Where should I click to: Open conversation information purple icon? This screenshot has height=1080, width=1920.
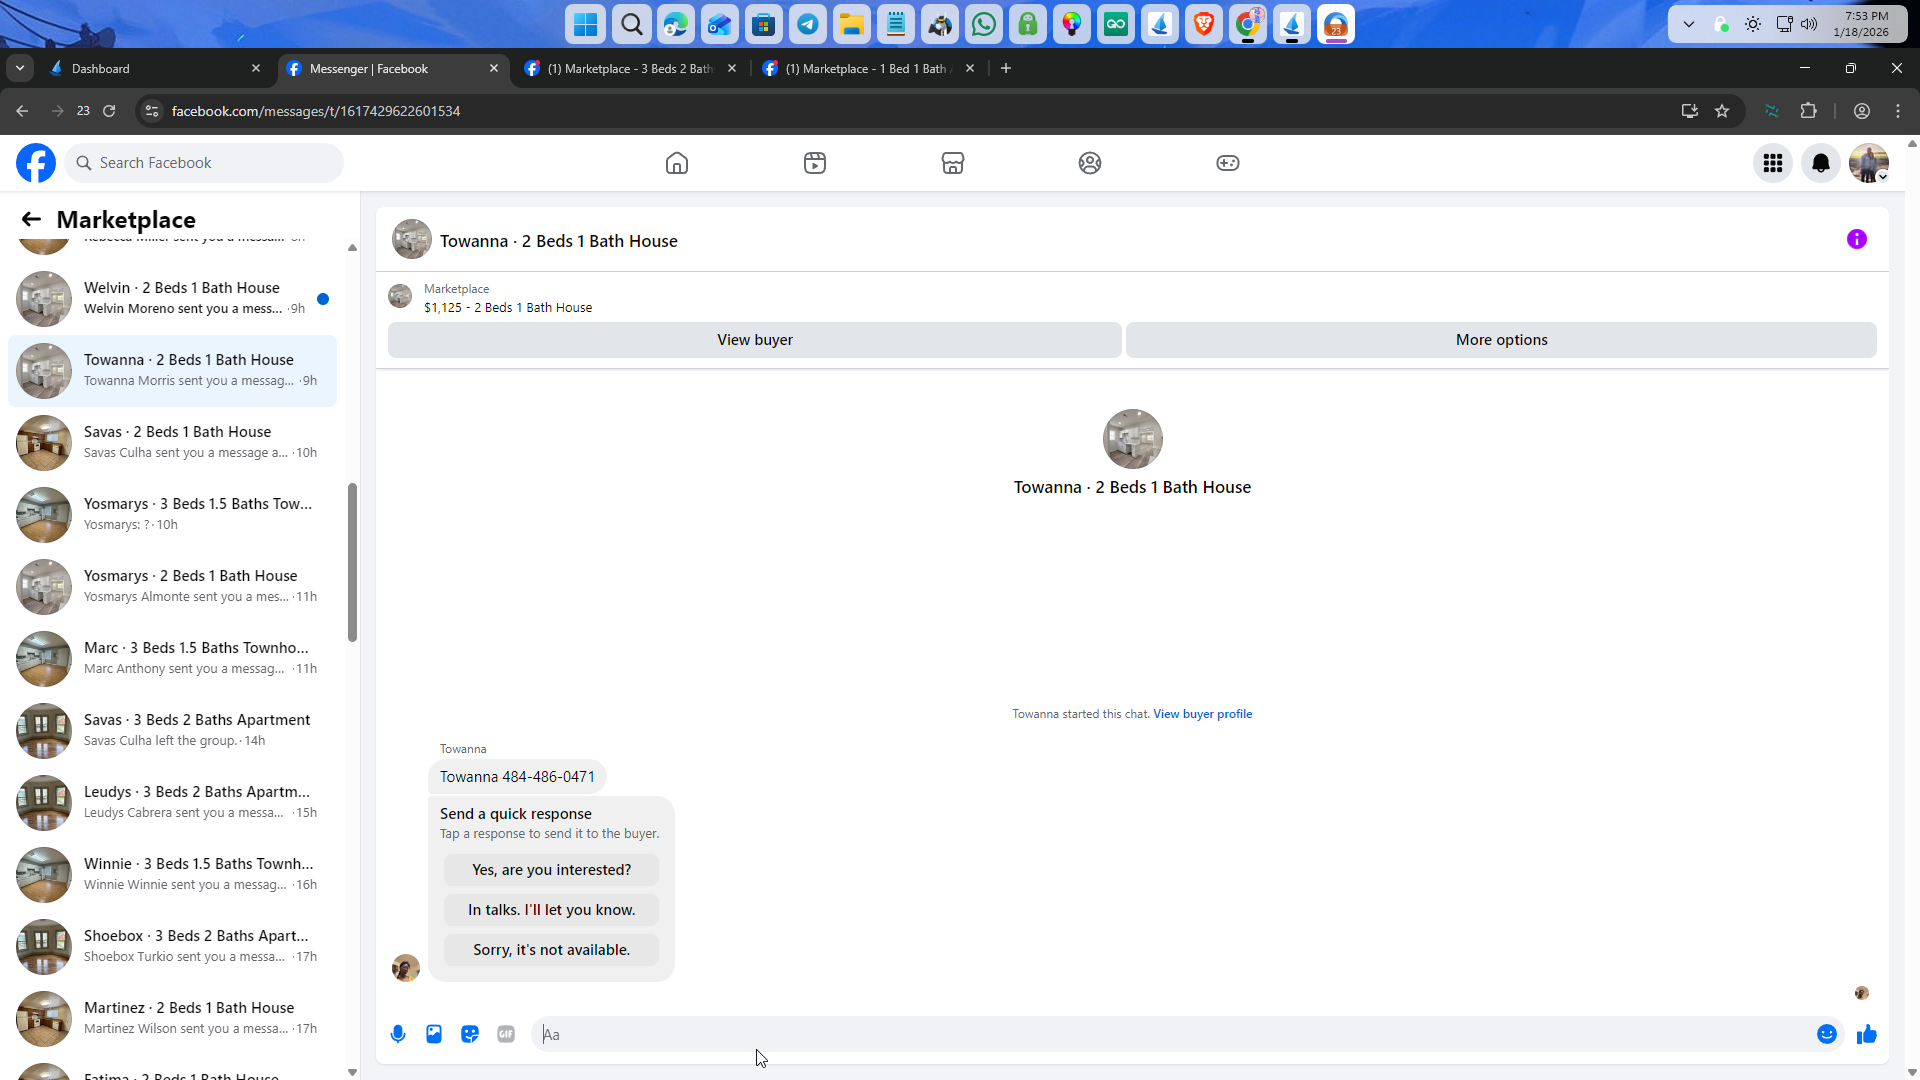pyautogui.click(x=1856, y=239)
